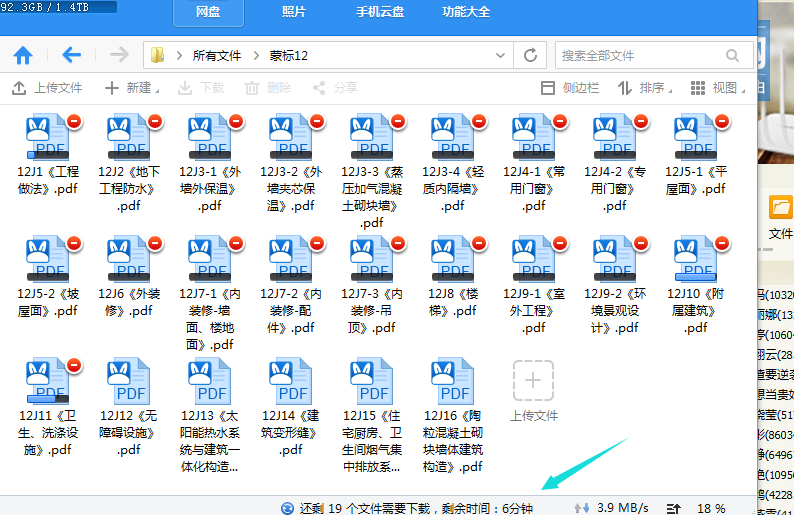Select file 12J7-3《内装修-吊顶》.pdf
Viewport: 794px width, 515px height.
(372, 285)
